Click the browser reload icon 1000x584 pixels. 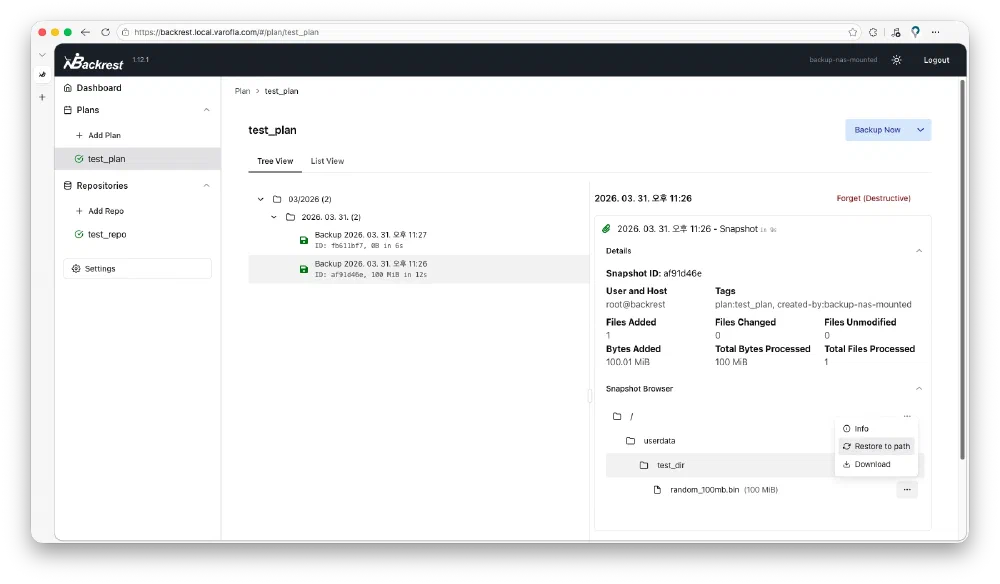click(x=105, y=32)
